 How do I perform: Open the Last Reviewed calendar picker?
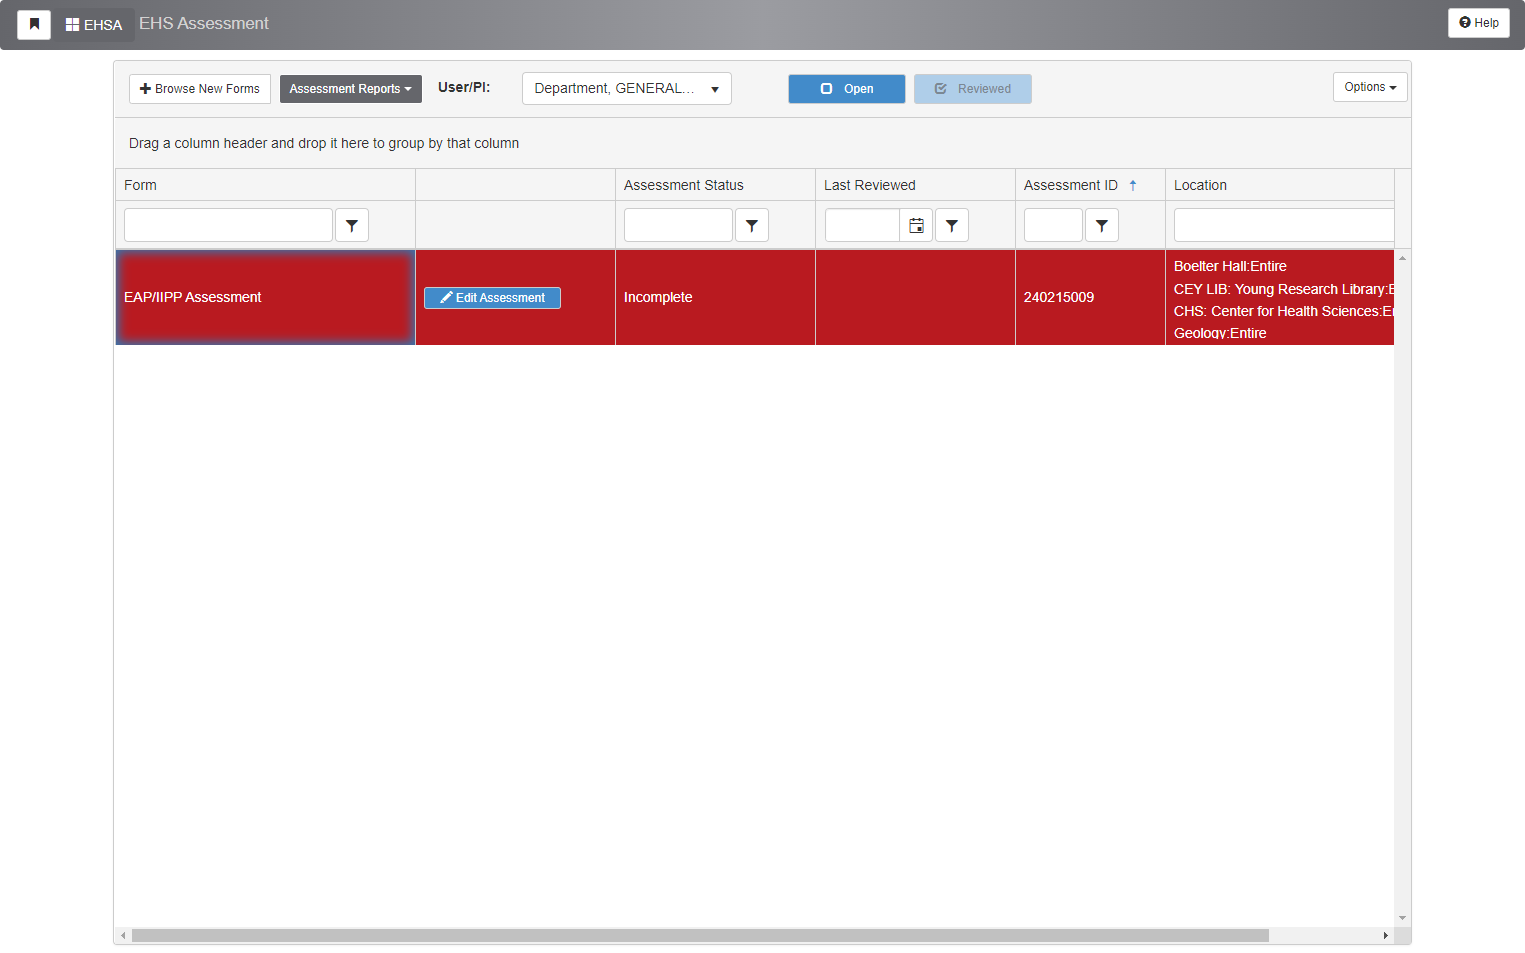(916, 226)
